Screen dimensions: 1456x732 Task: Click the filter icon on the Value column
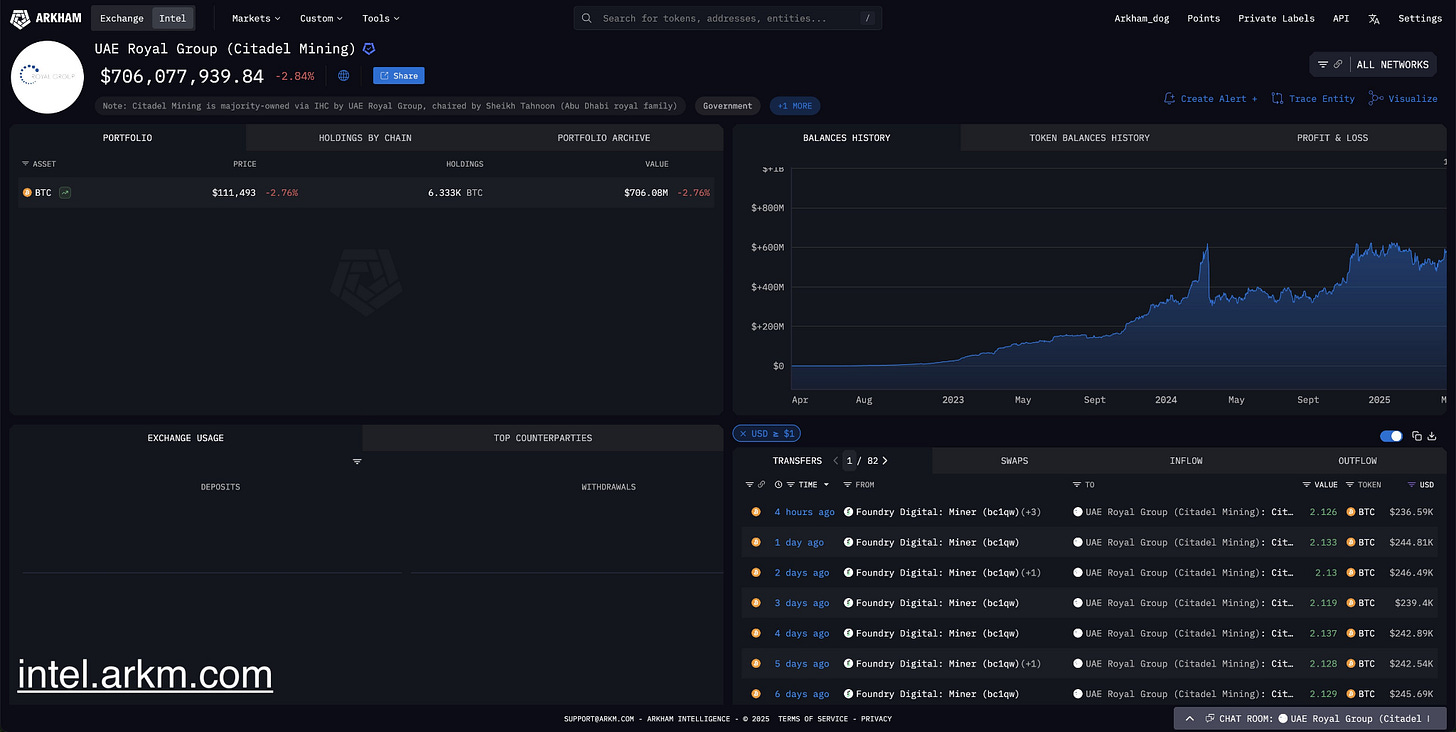(1307, 484)
